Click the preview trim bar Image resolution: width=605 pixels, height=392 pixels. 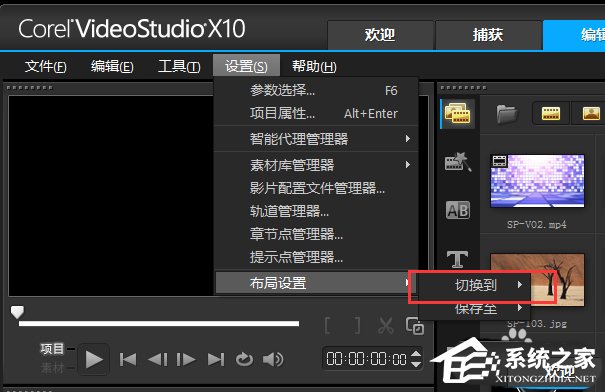pyautogui.click(x=159, y=324)
